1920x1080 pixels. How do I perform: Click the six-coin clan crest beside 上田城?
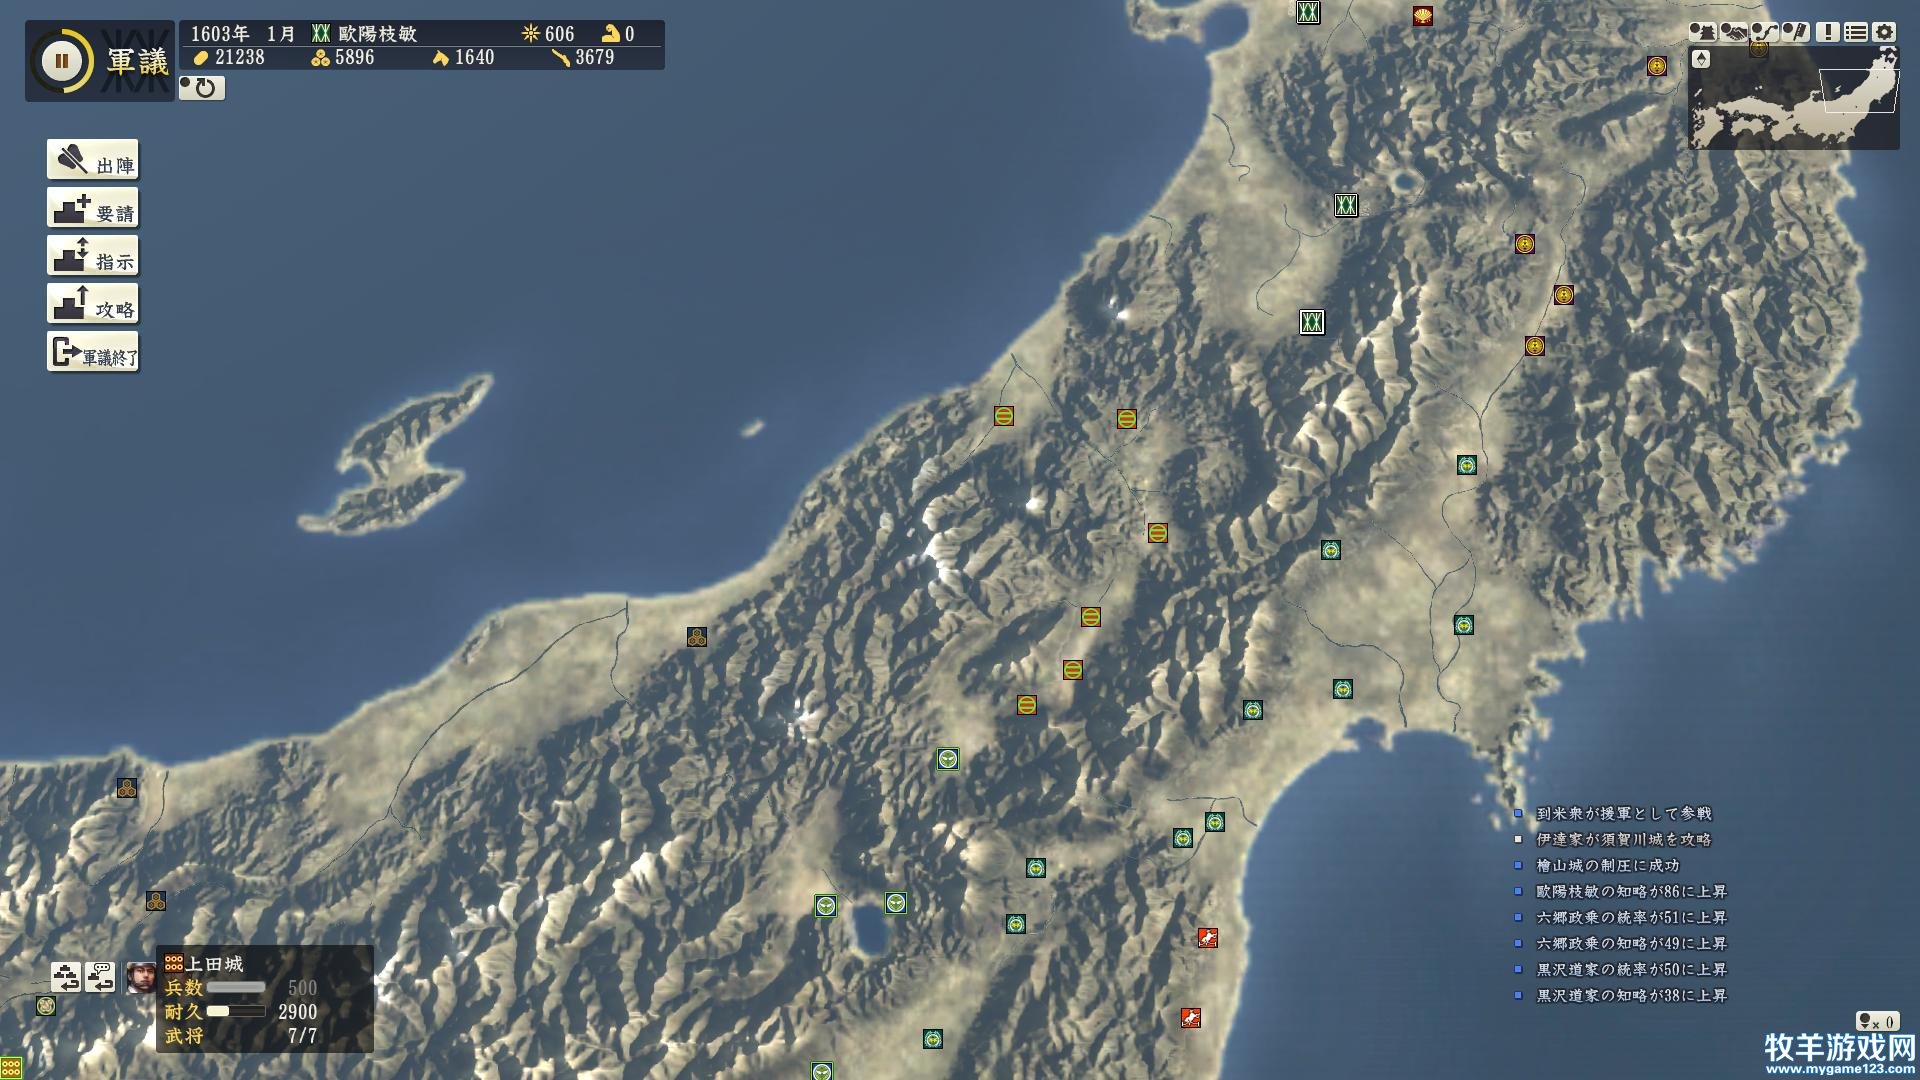coord(174,964)
